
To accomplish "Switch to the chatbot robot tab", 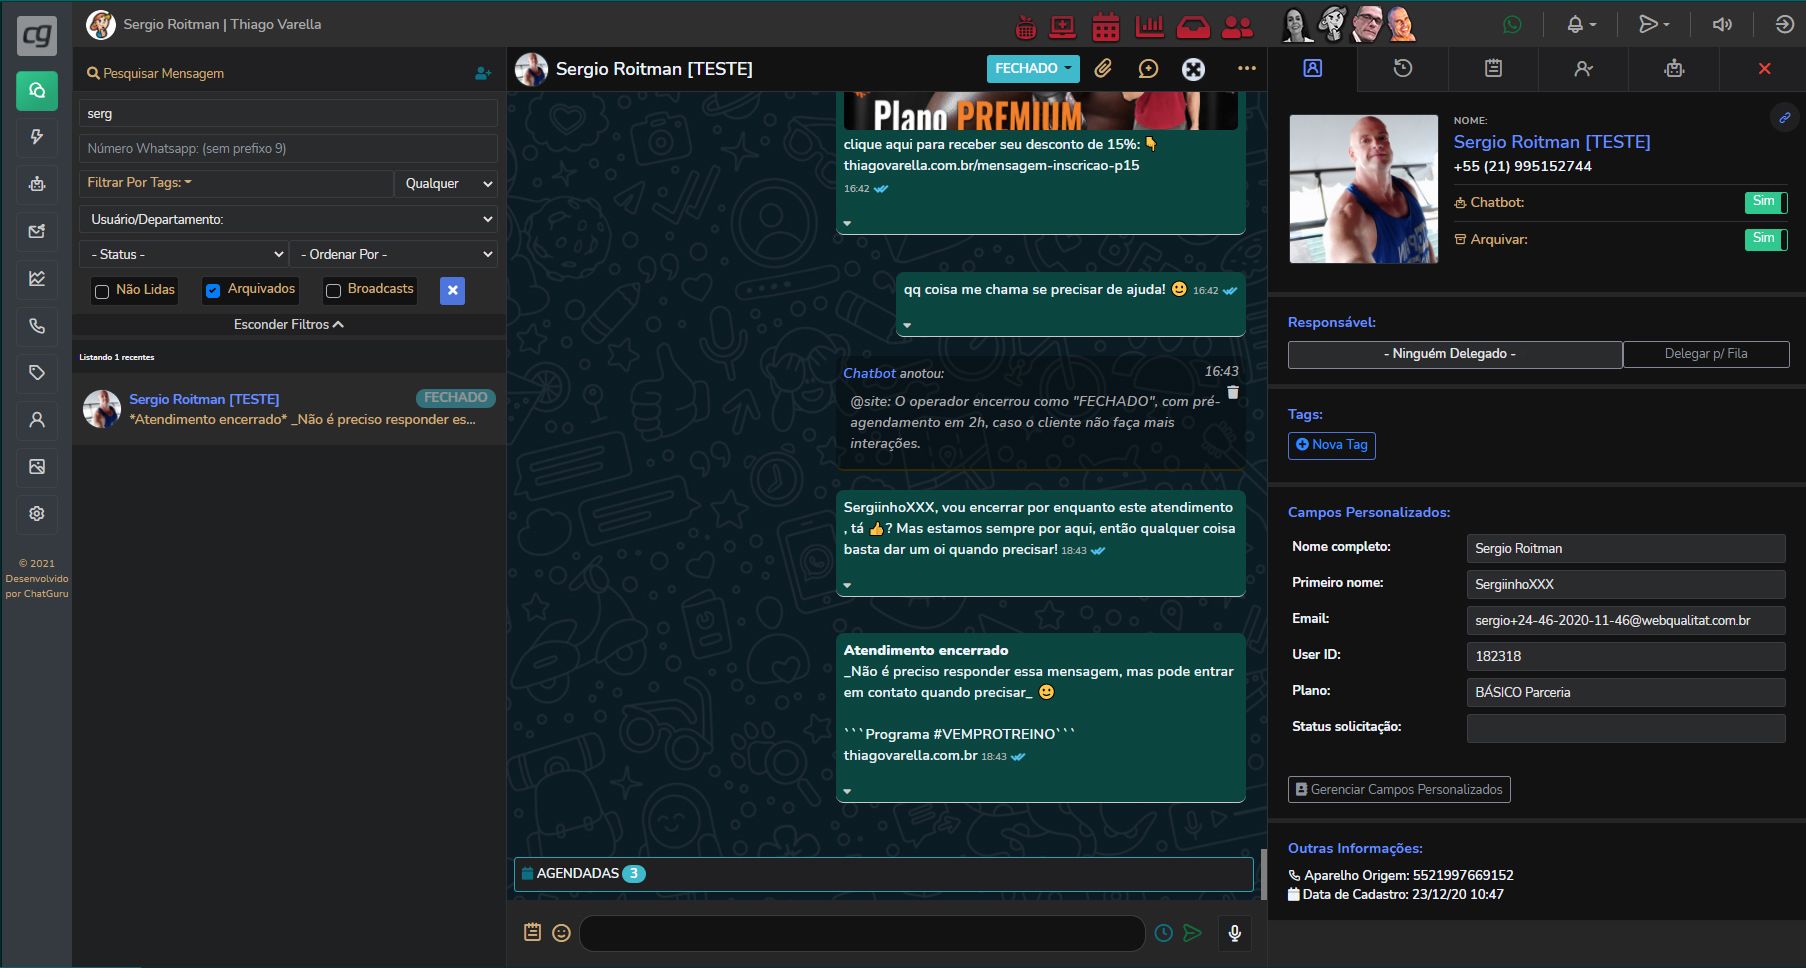I will pos(1674,69).
